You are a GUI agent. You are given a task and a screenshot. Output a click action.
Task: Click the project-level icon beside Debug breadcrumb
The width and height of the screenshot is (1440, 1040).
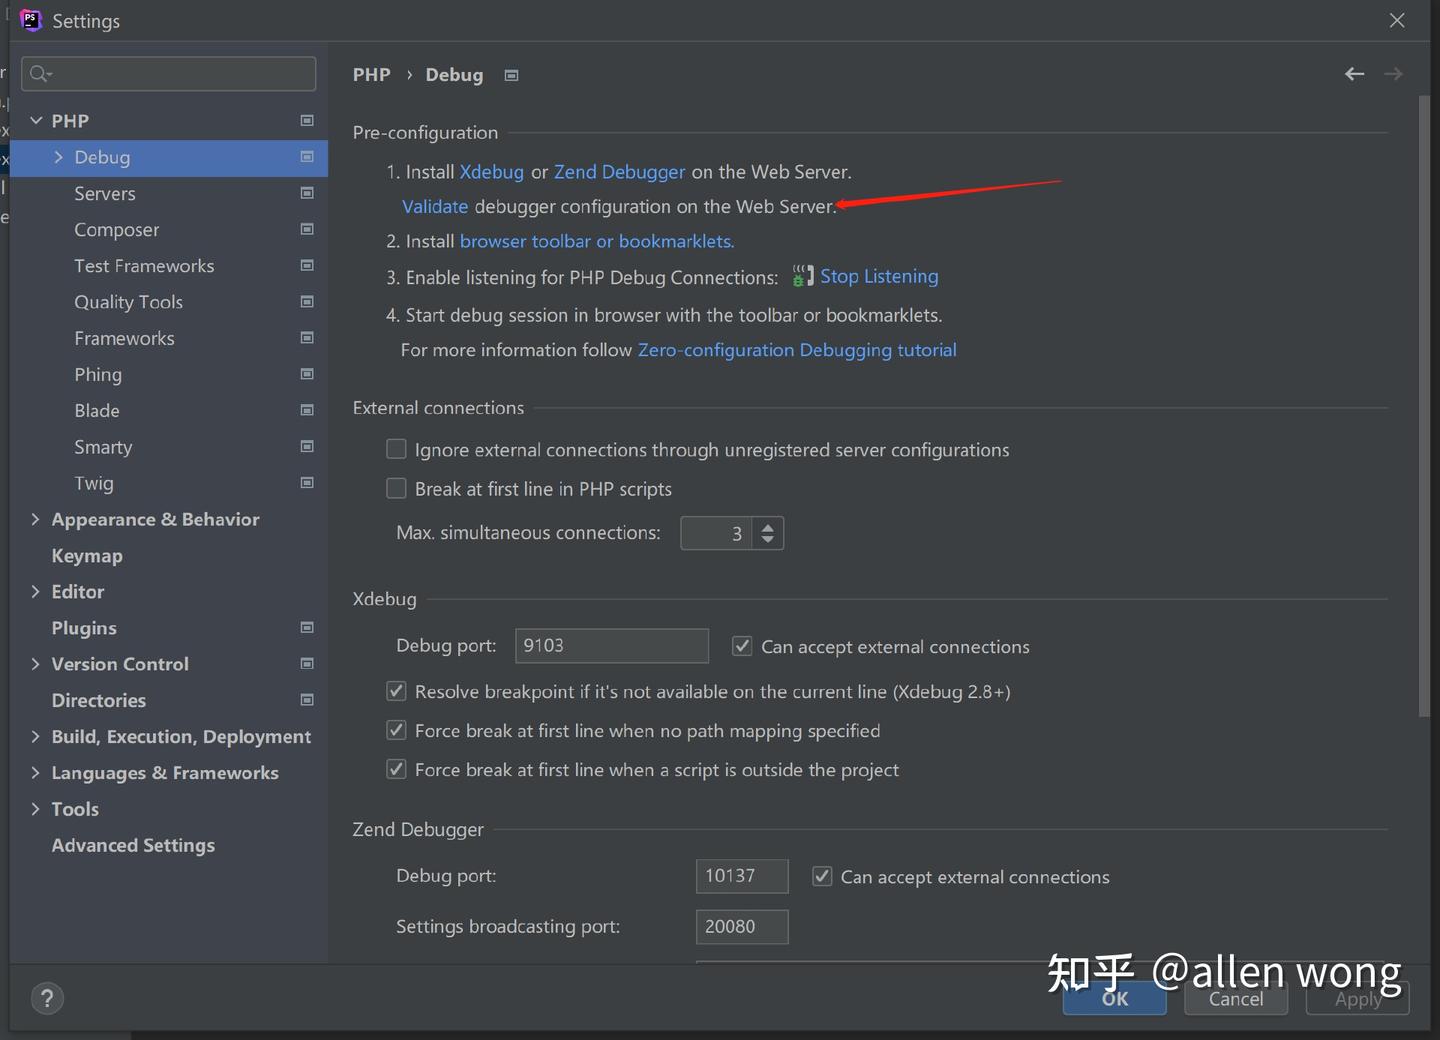pos(511,75)
